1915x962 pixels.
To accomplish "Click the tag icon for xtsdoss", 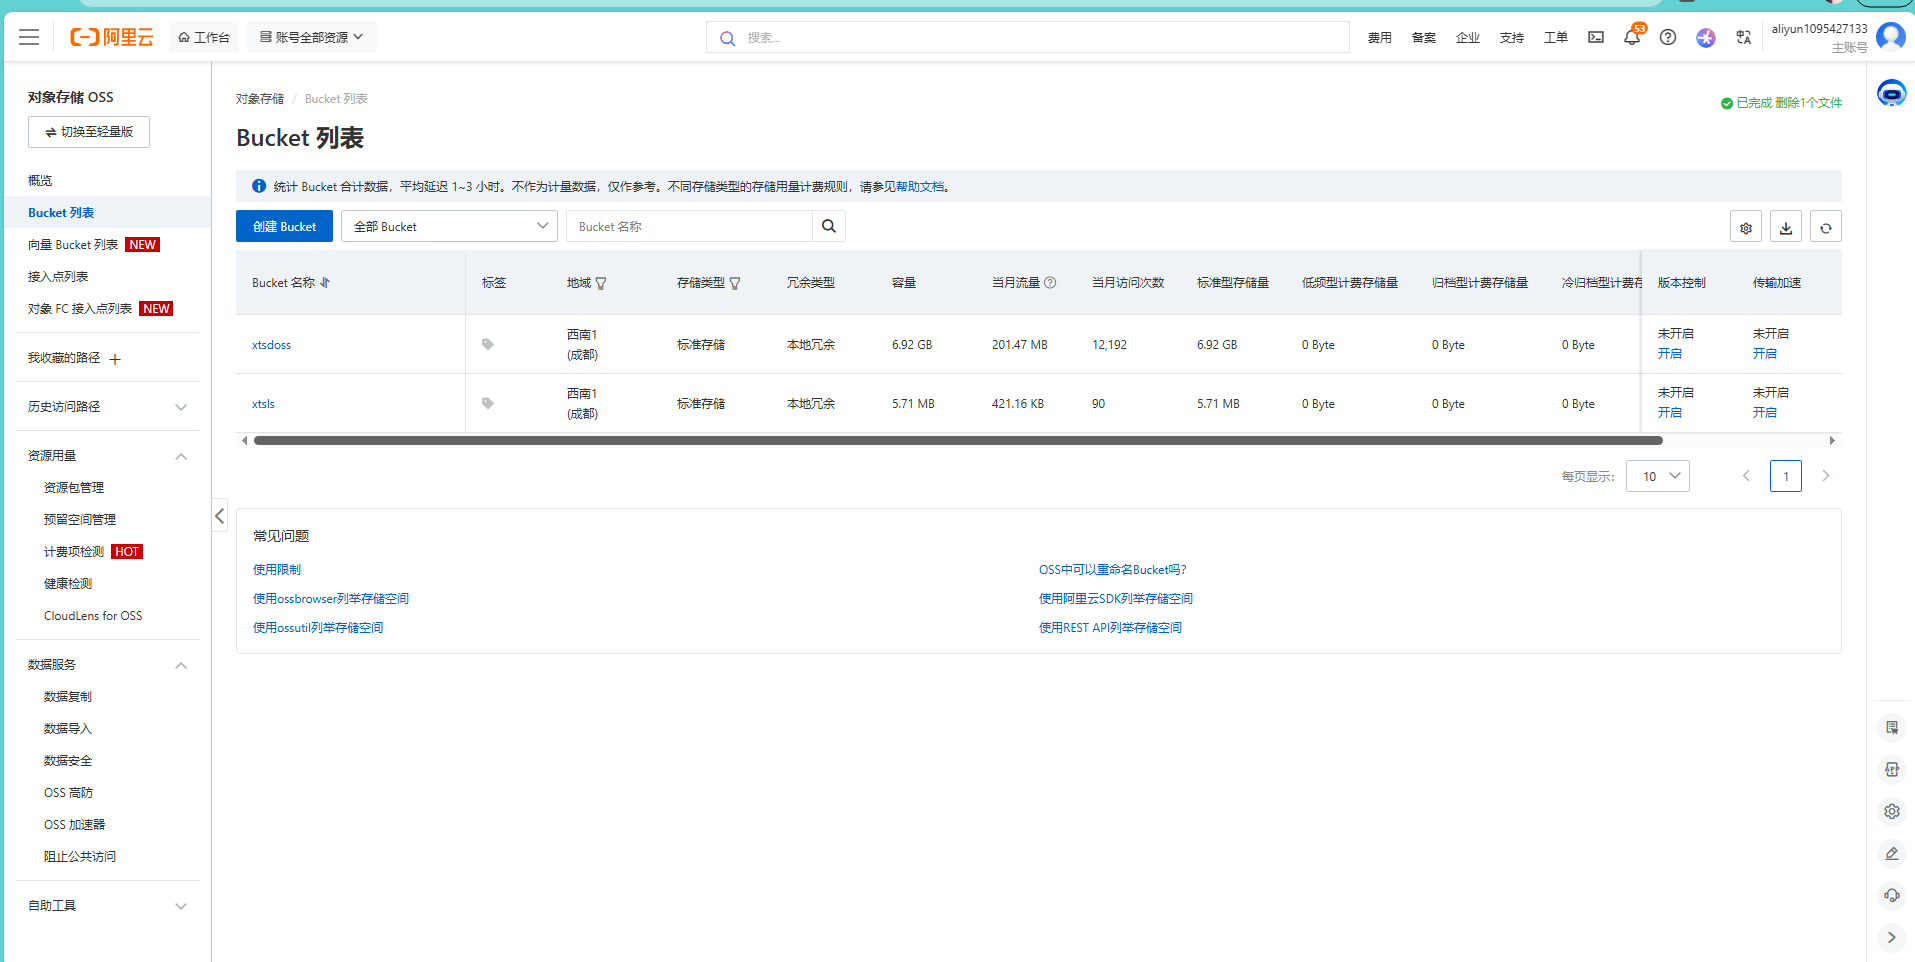I will (x=488, y=344).
